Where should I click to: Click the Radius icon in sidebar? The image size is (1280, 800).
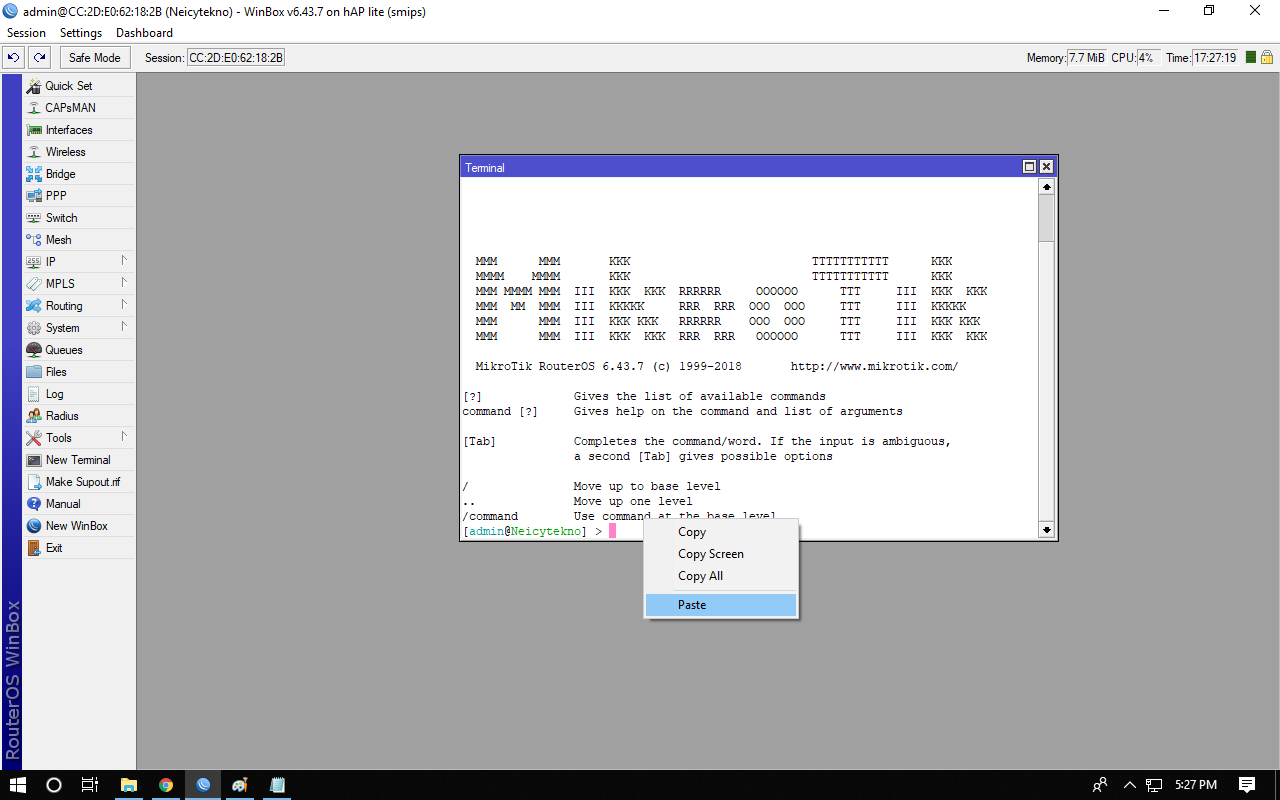coord(34,416)
